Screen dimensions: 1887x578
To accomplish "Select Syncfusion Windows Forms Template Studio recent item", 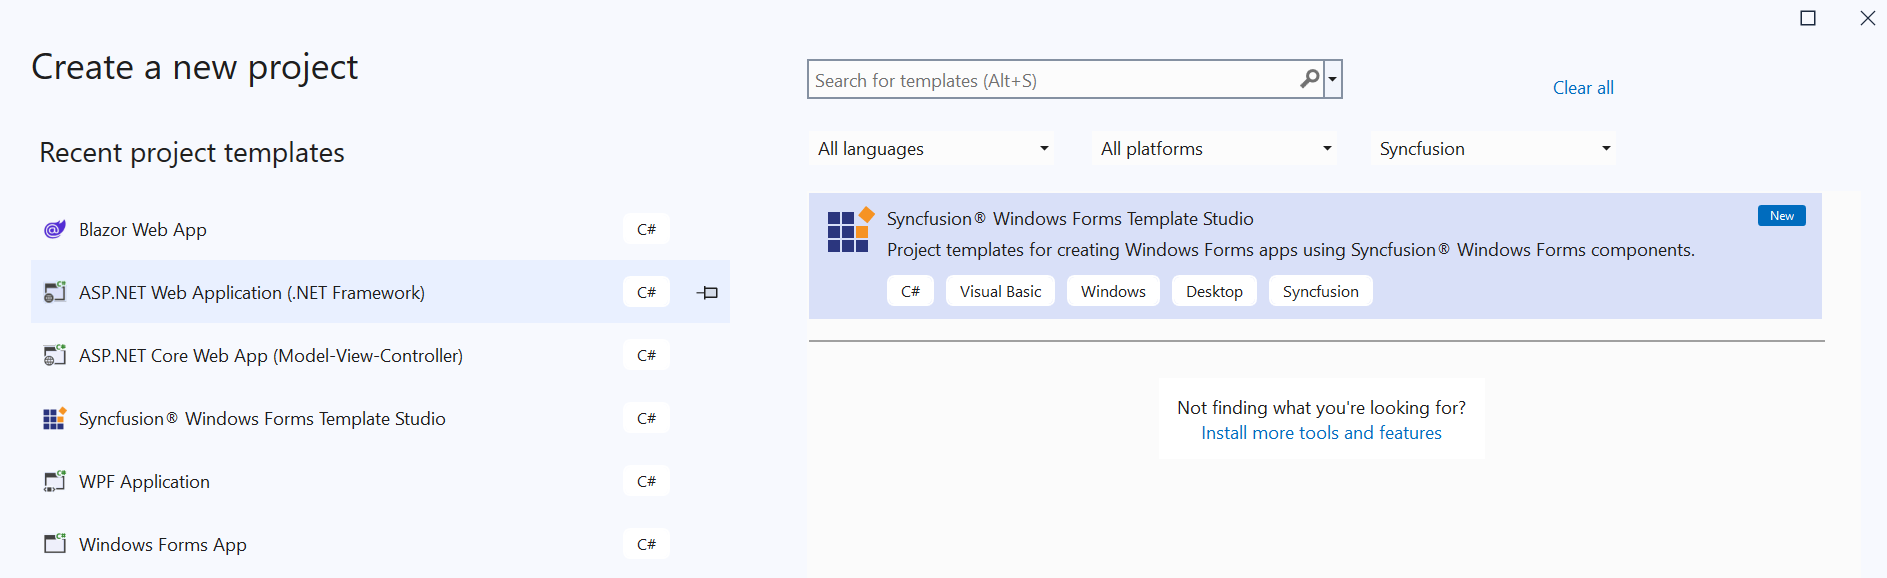I will (380, 418).
